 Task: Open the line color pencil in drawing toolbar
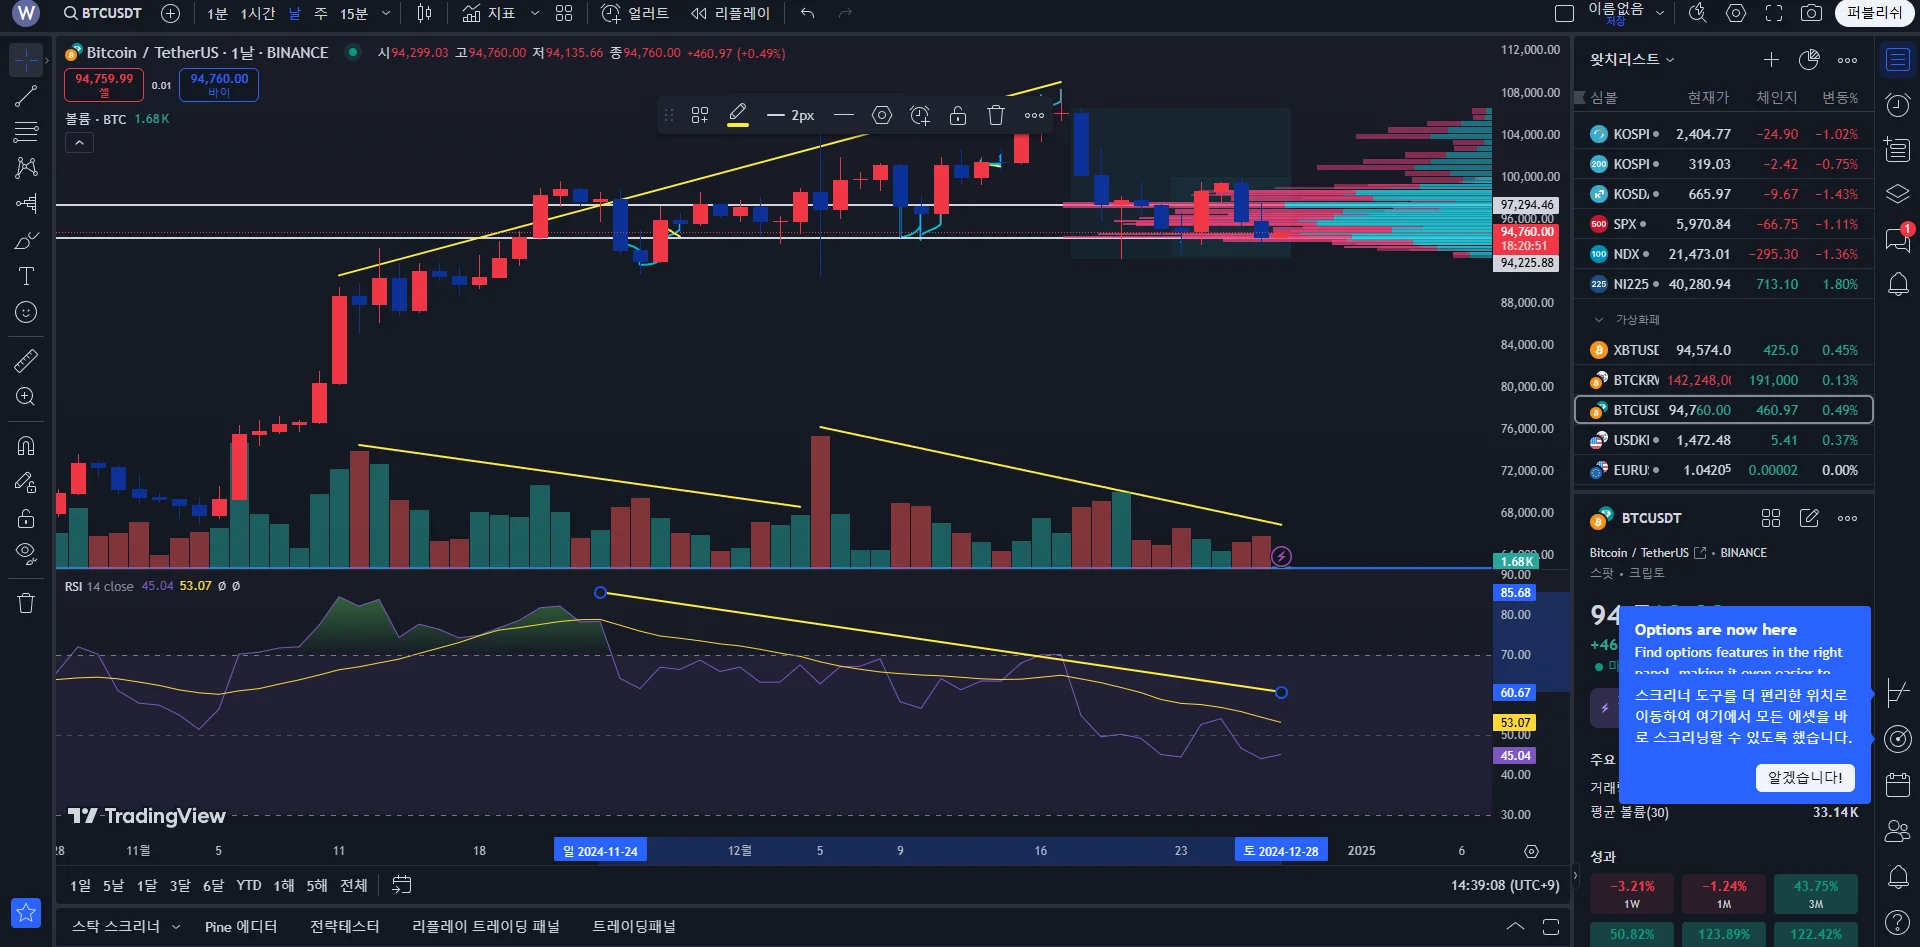[x=738, y=115]
